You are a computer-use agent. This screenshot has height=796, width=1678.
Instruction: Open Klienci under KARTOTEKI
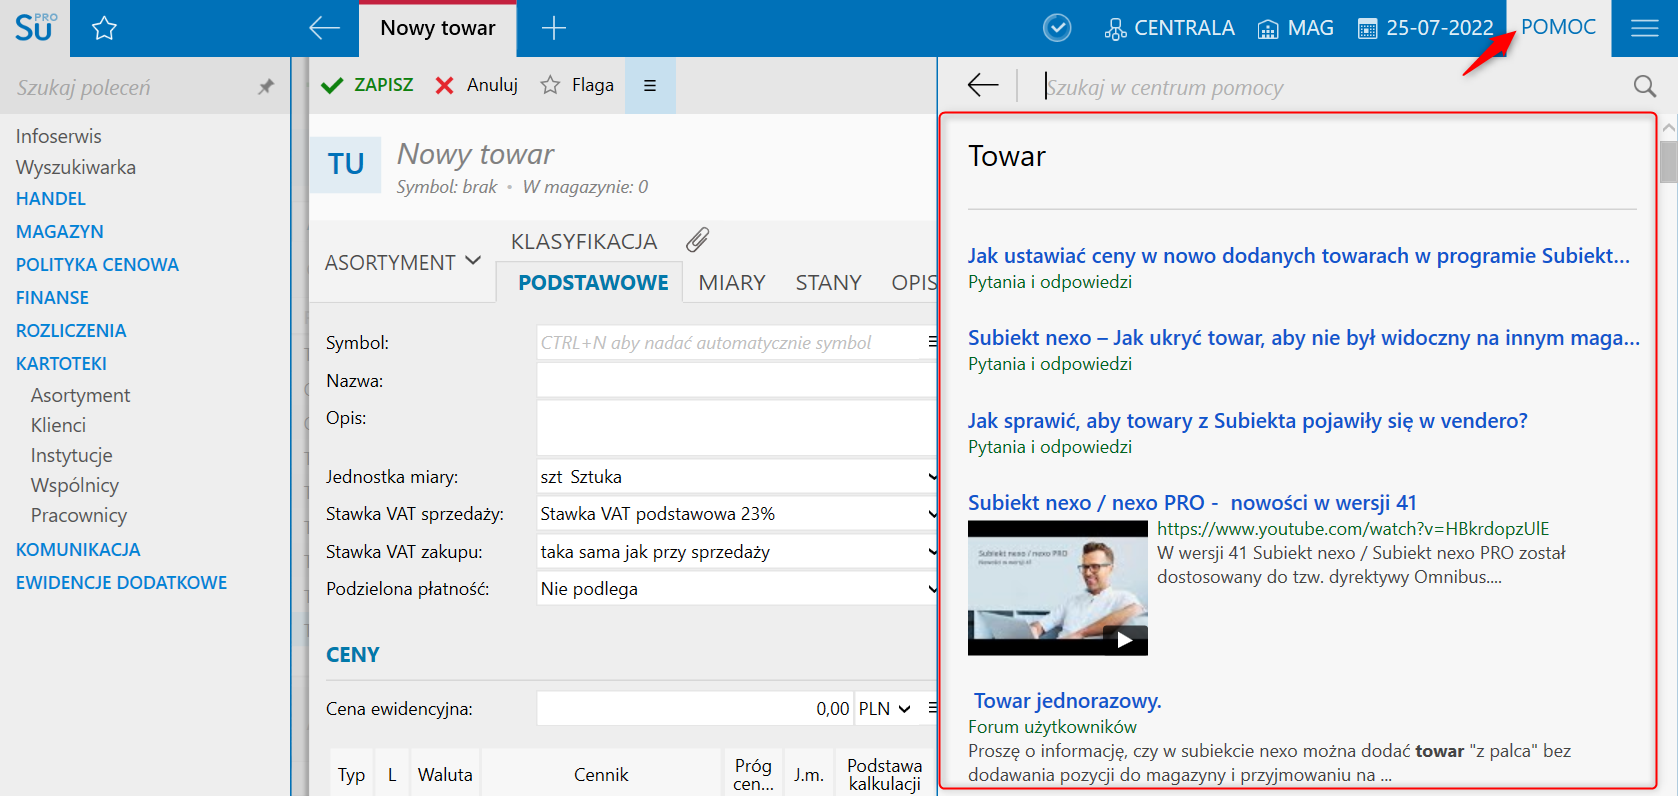[x=58, y=425]
